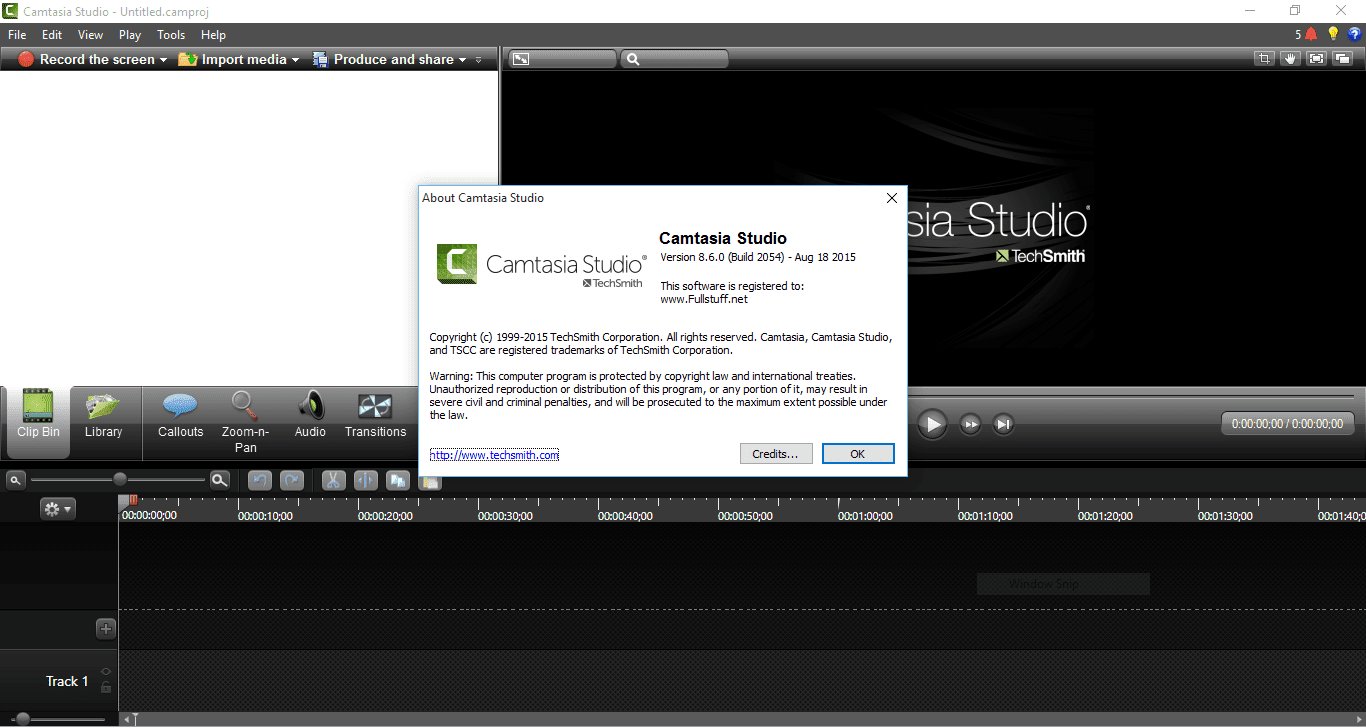Click the detach preview window icon
The image size is (1366, 728).
pos(1342,59)
